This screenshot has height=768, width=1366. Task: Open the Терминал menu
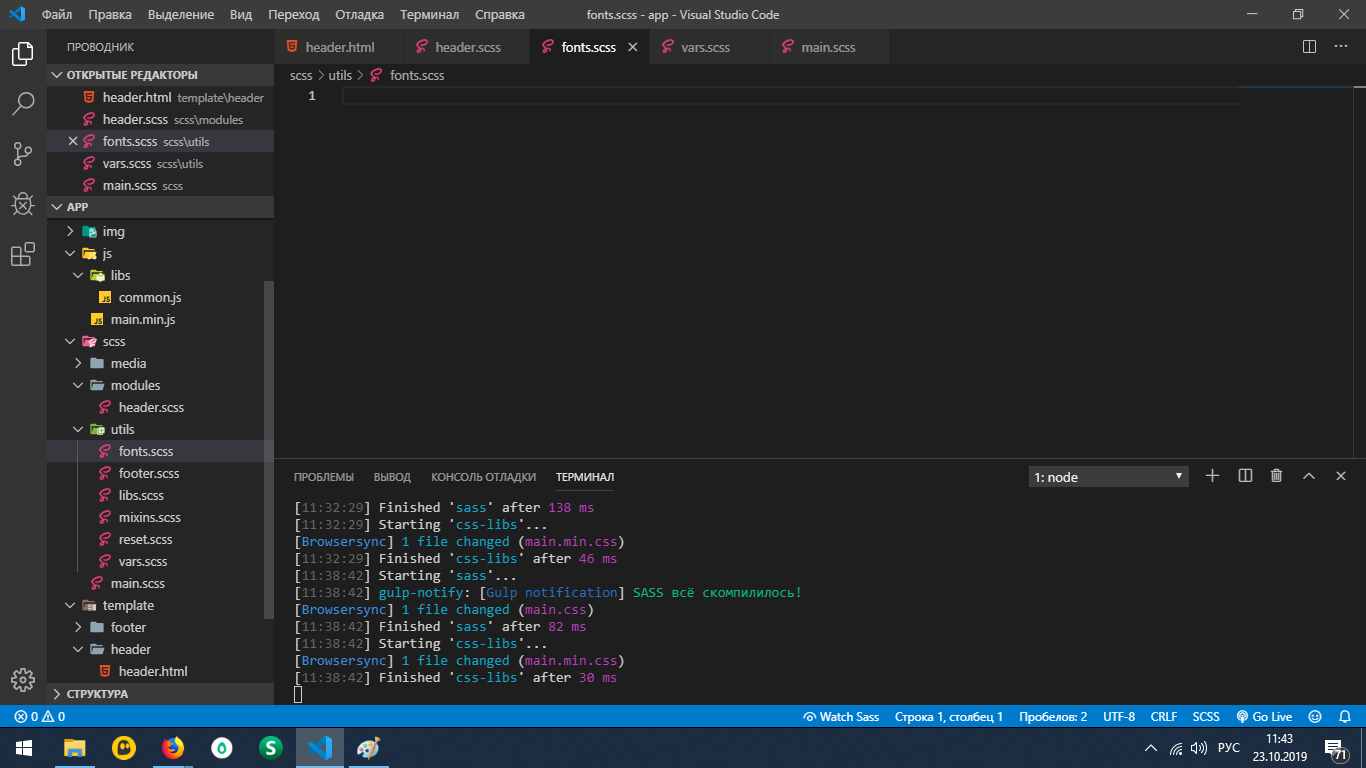coord(429,15)
